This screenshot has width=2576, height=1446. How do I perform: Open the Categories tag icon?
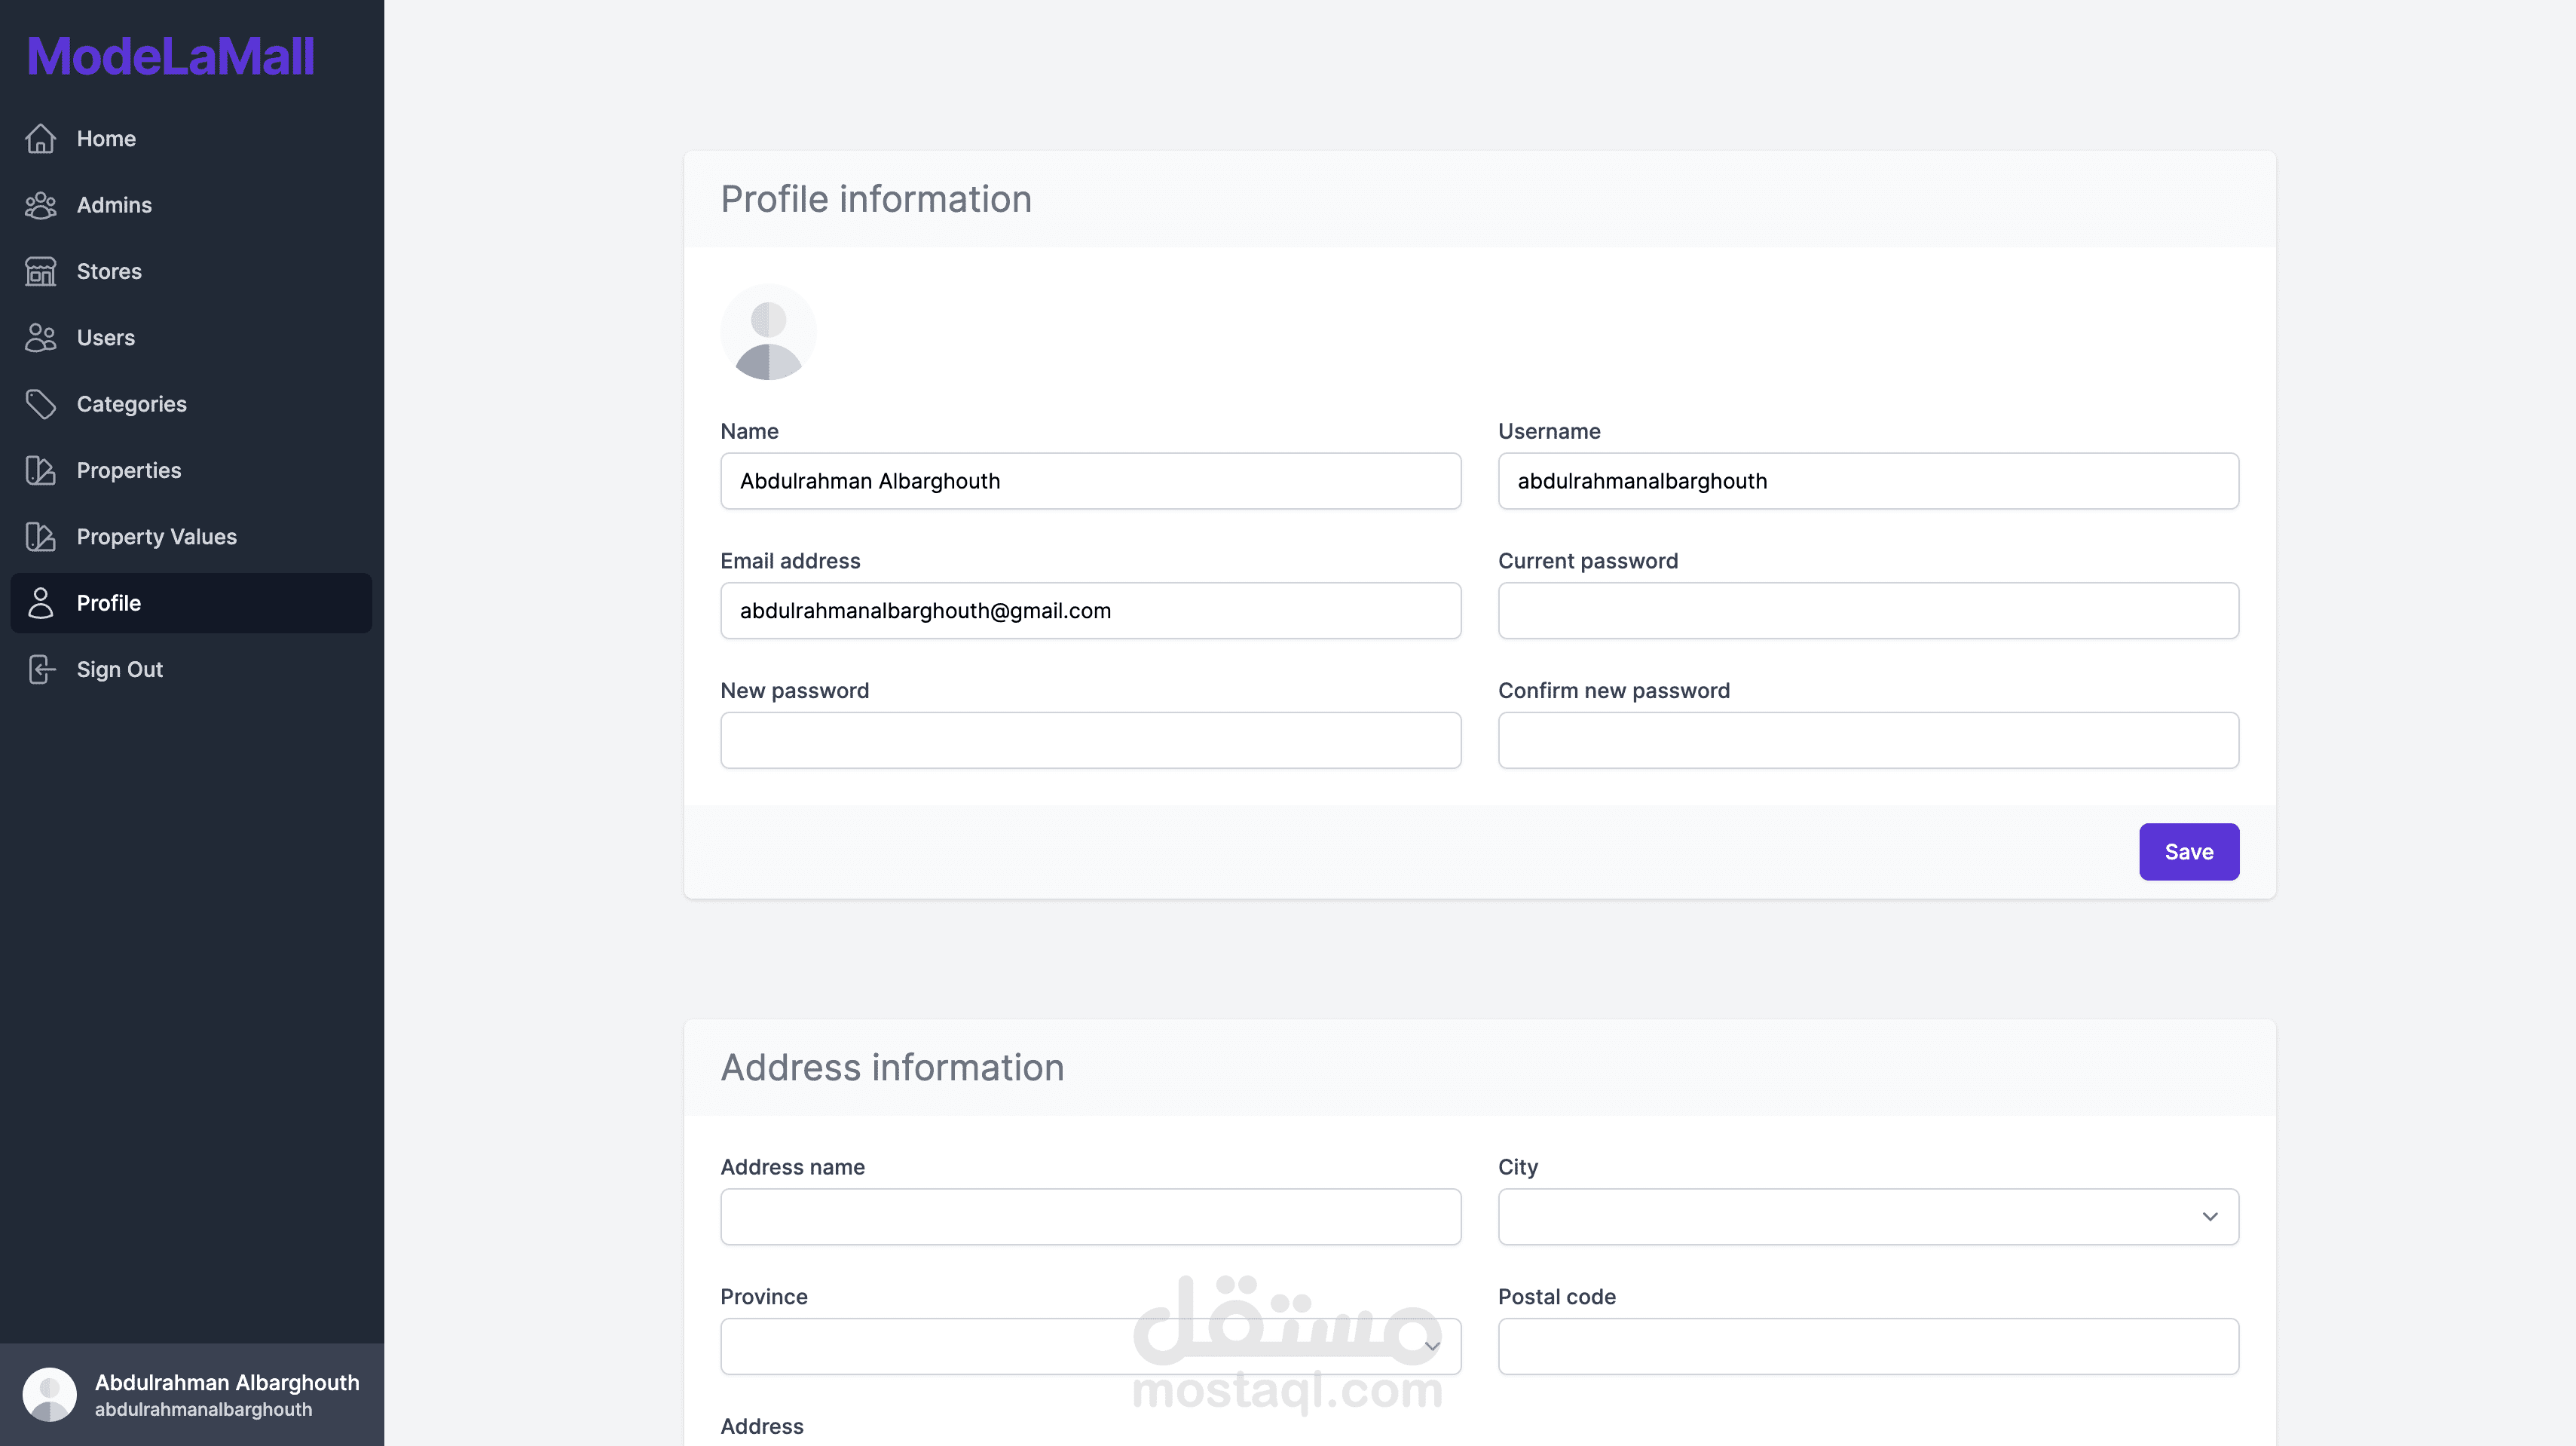point(41,404)
